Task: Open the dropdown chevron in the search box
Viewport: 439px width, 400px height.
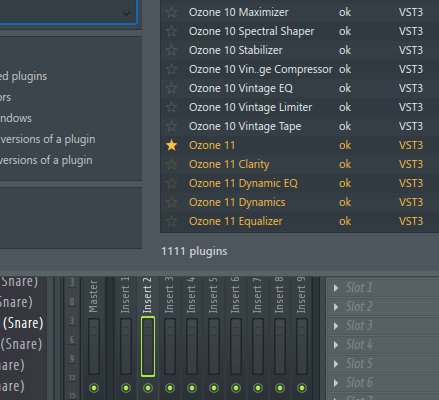Action: (x=126, y=13)
